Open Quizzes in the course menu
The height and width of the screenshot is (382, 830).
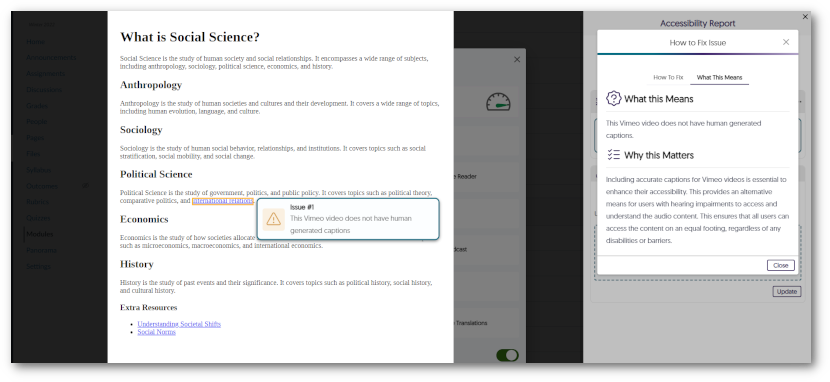pyautogui.click(x=38, y=218)
